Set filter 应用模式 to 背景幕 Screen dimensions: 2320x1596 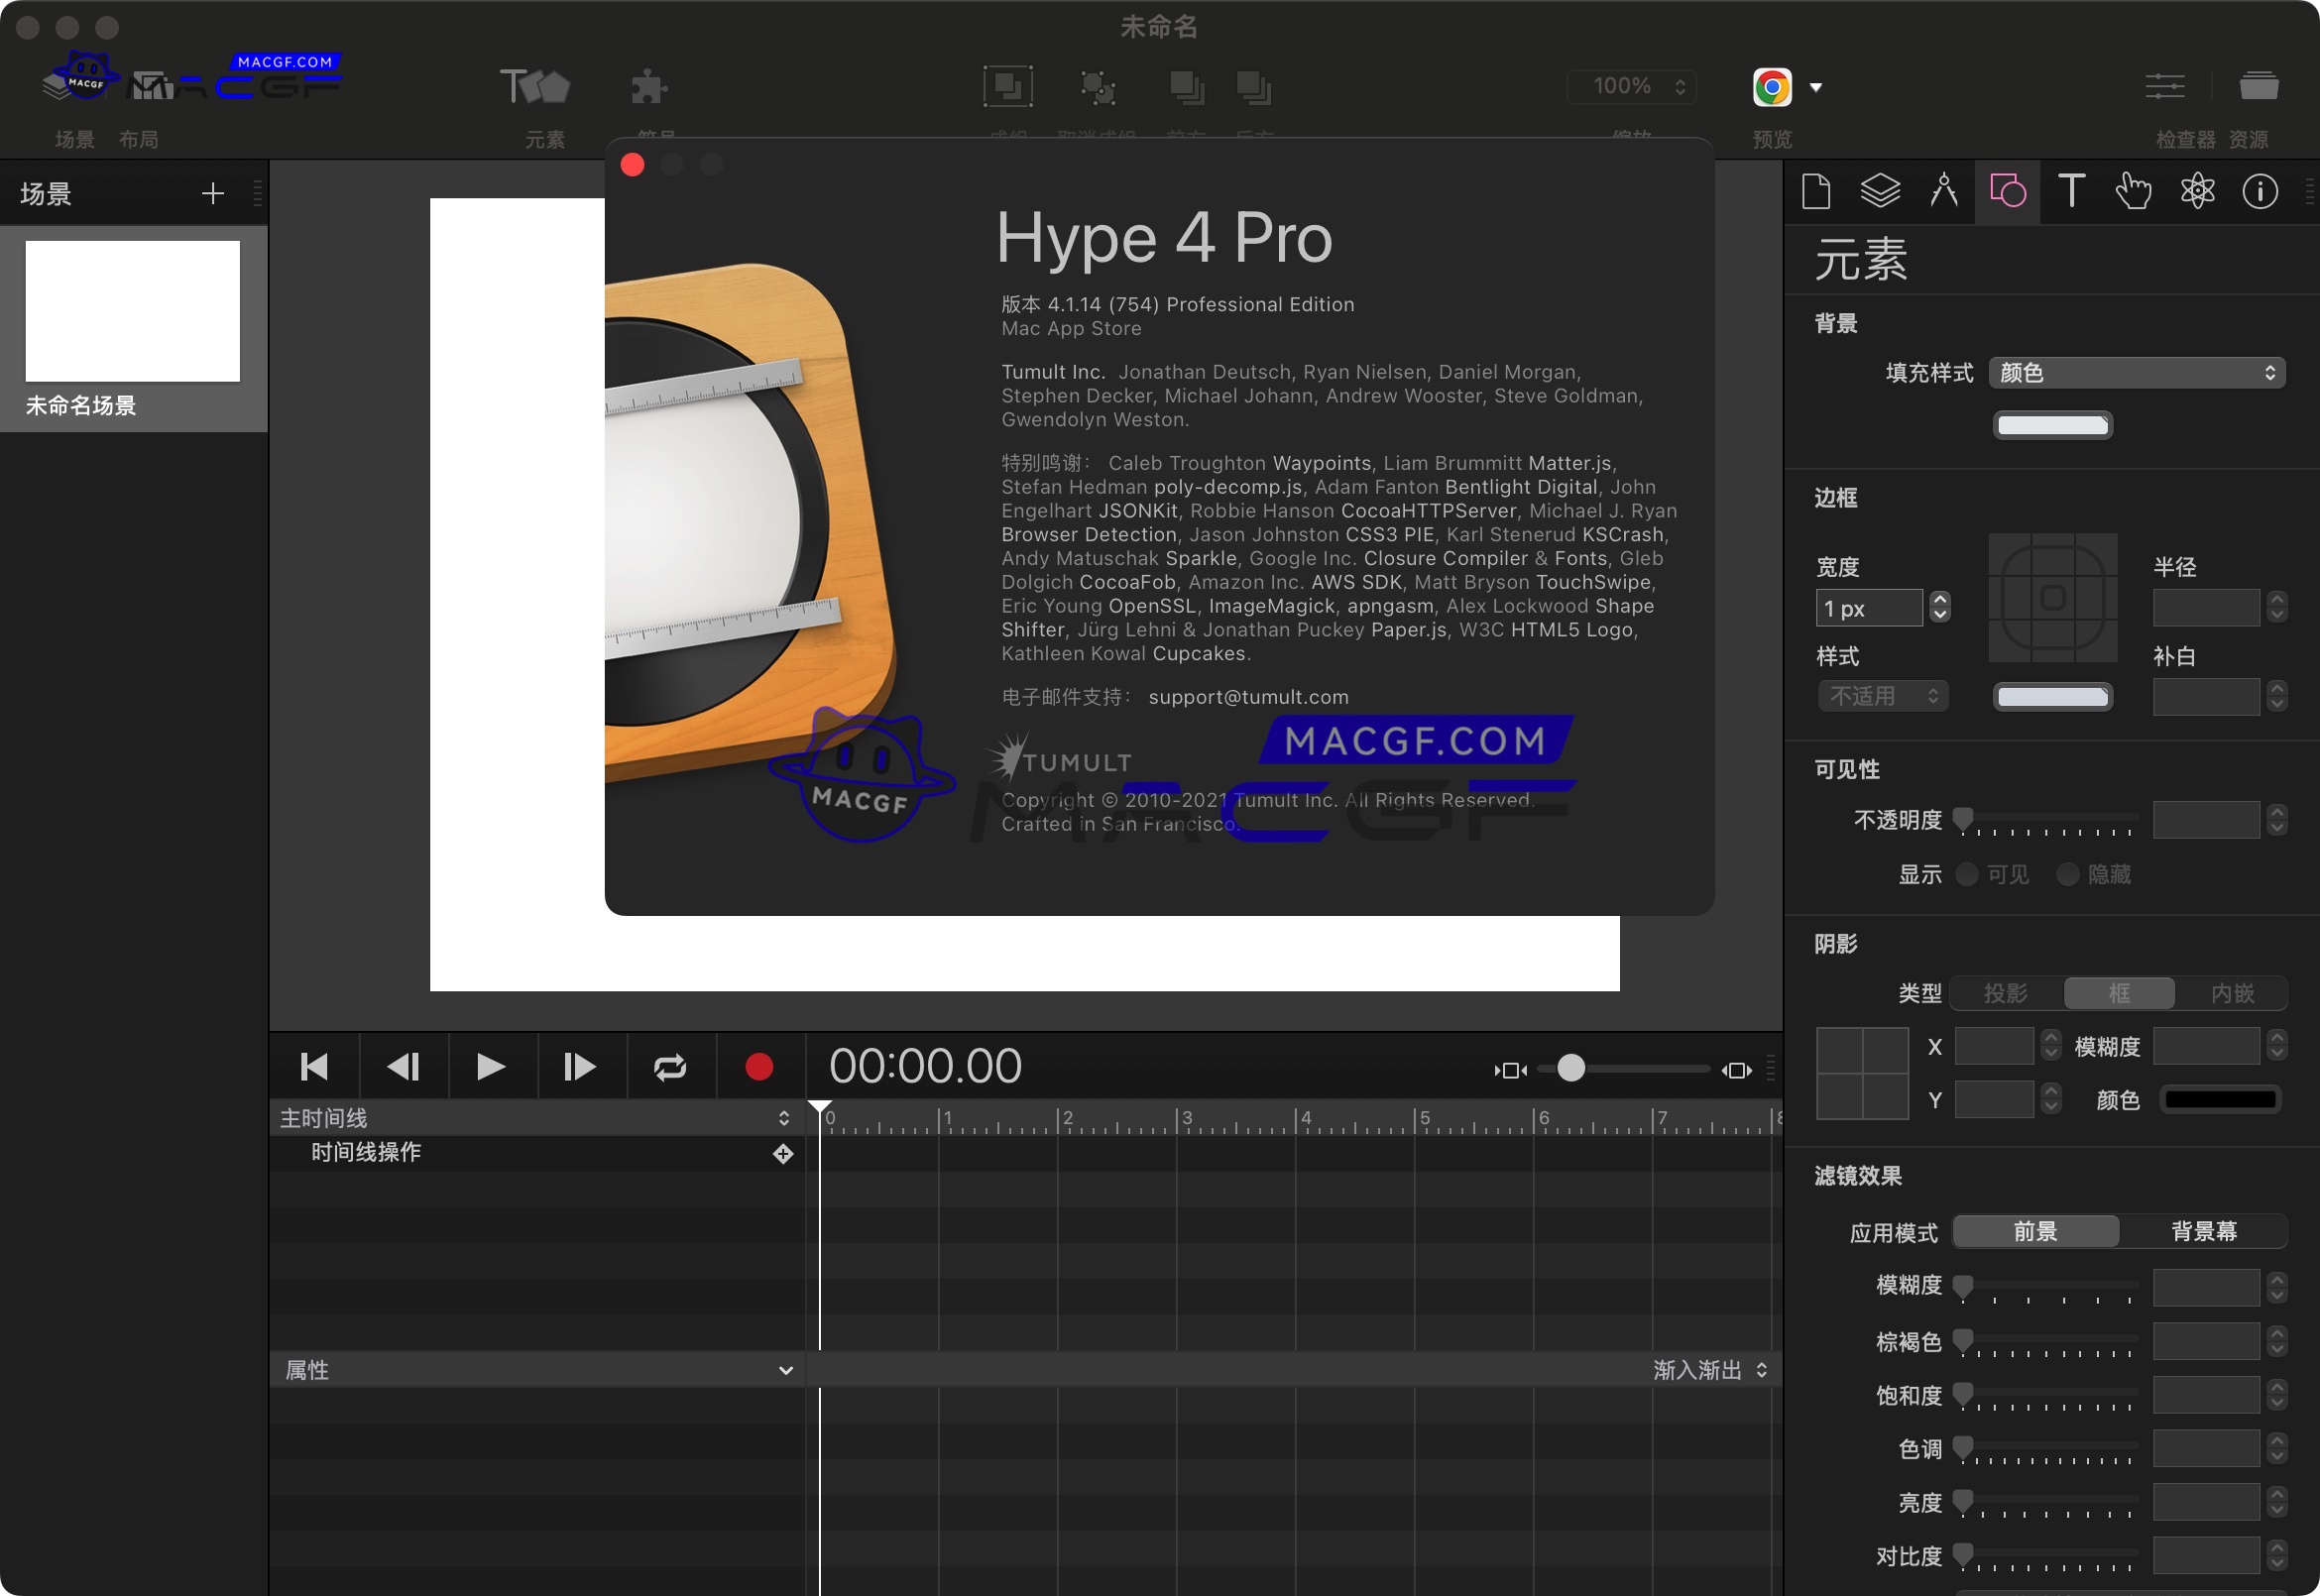[2205, 1231]
